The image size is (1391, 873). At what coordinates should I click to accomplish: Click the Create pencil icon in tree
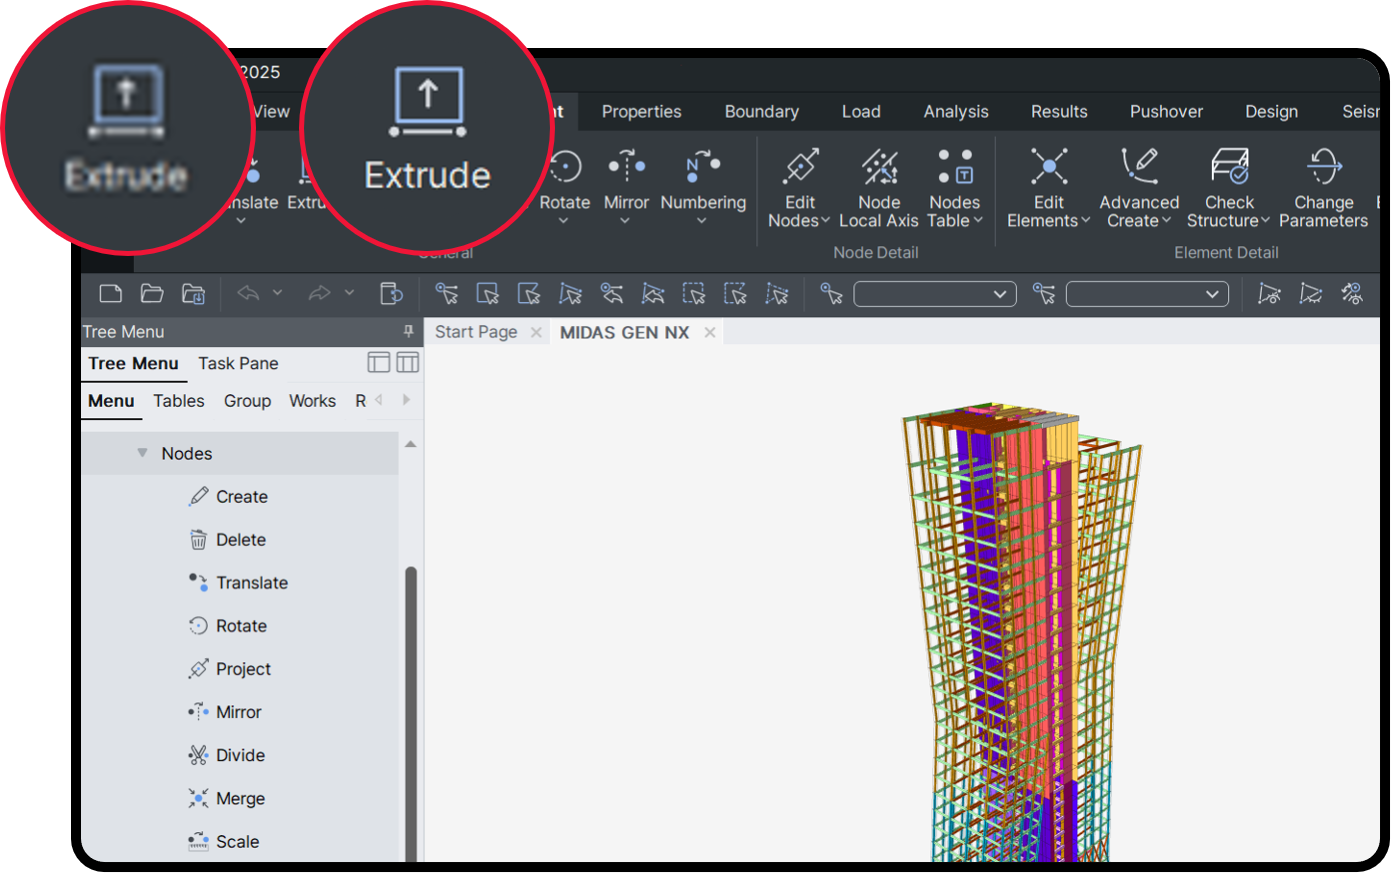click(x=199, y=496)
